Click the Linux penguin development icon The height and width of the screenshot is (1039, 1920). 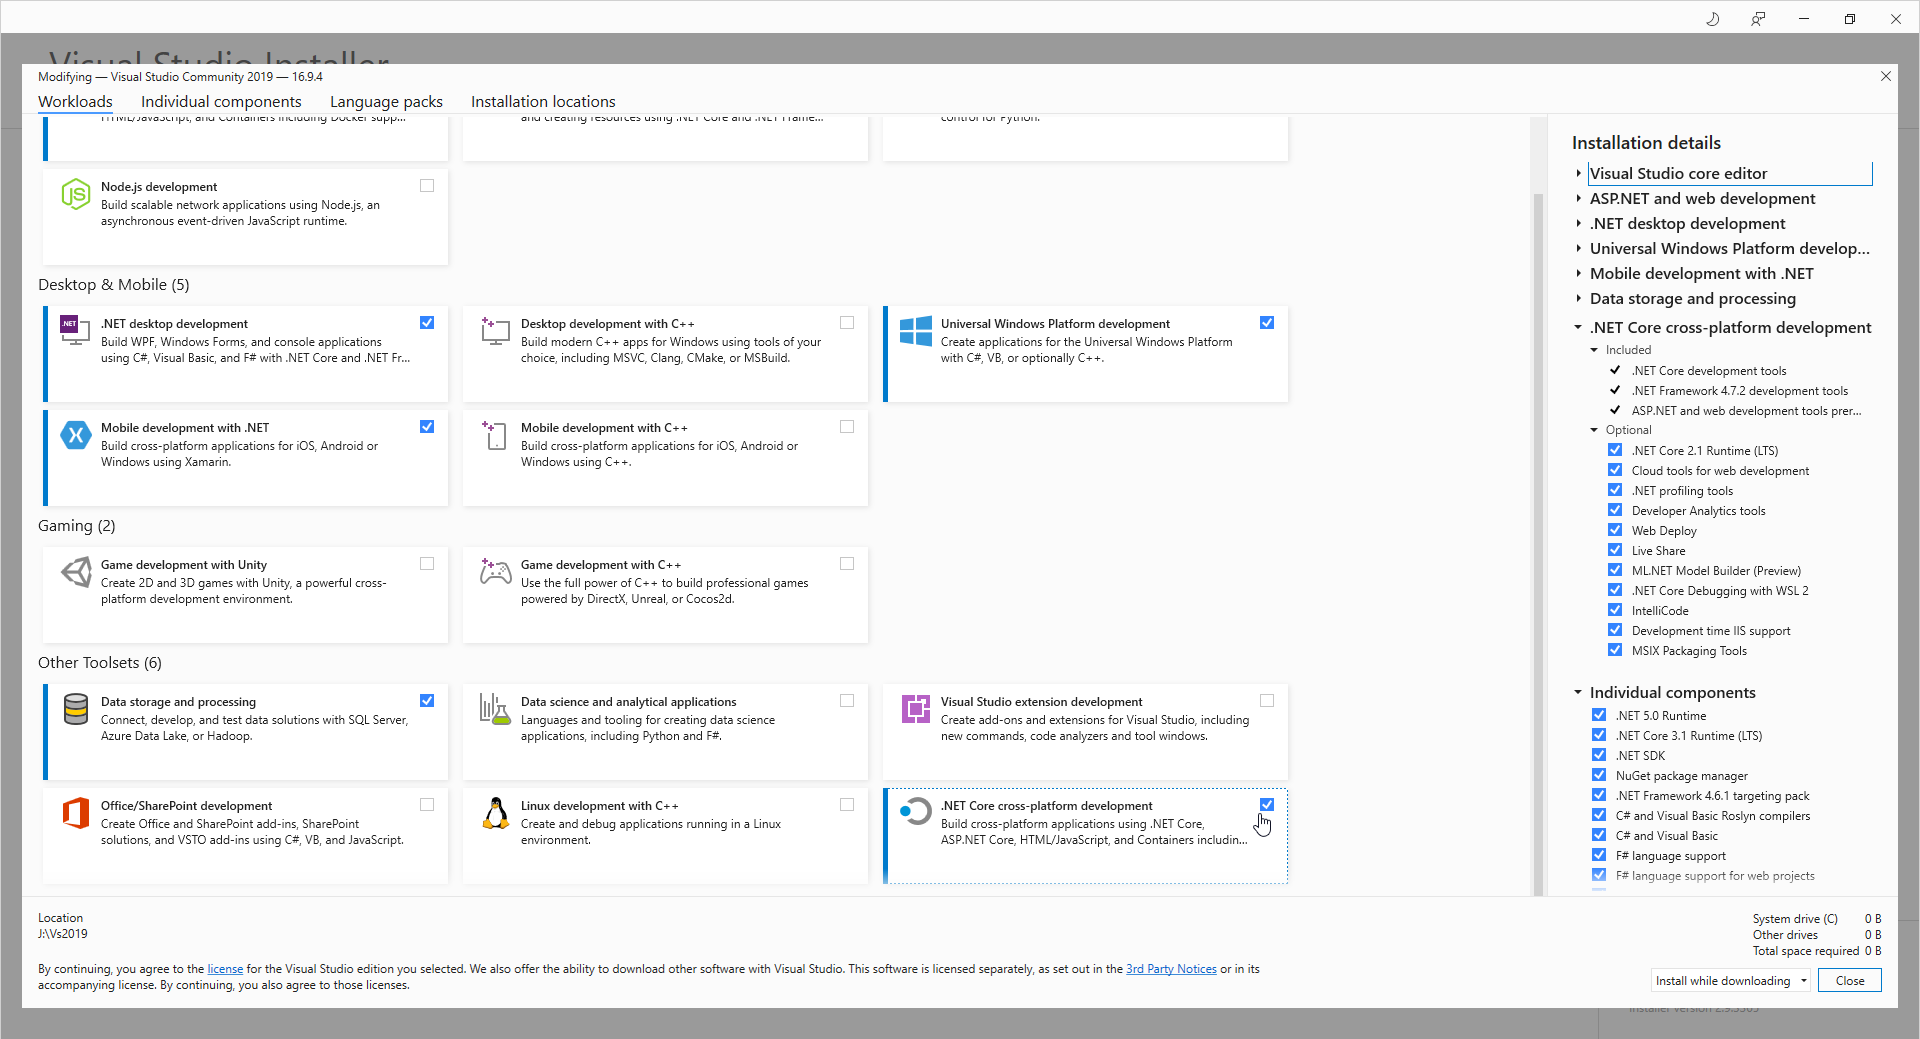(495, 813)
